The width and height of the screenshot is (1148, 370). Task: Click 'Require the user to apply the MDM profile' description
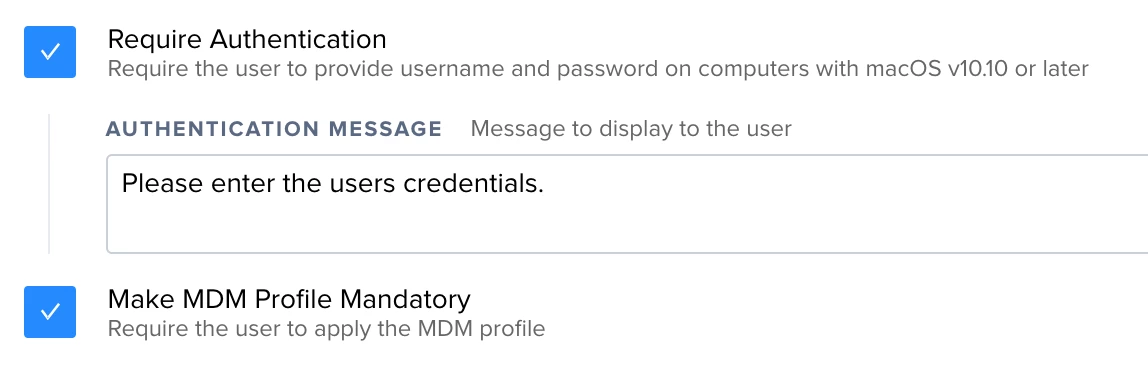click(x=327, y=328)
